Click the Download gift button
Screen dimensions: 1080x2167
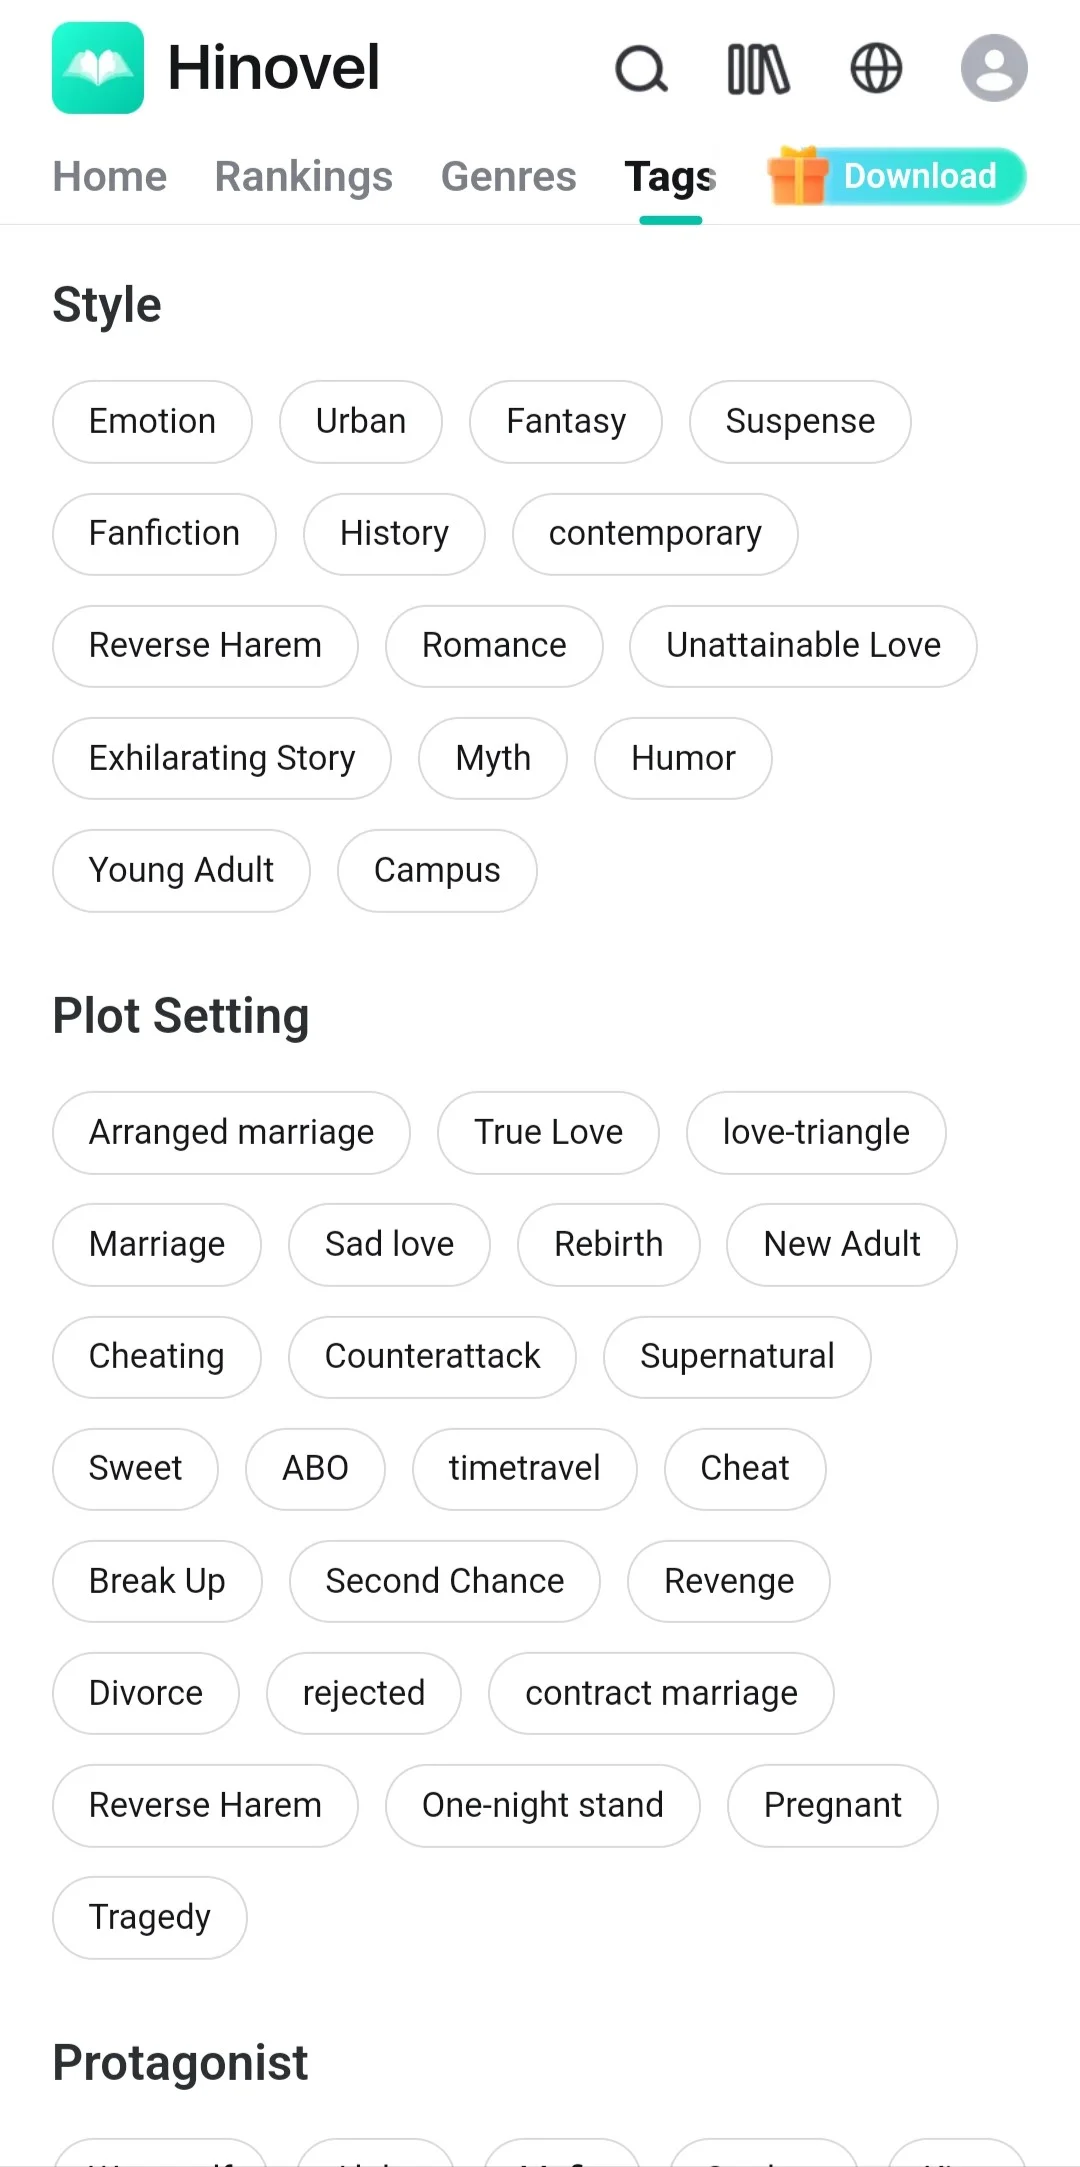[897, 176]
